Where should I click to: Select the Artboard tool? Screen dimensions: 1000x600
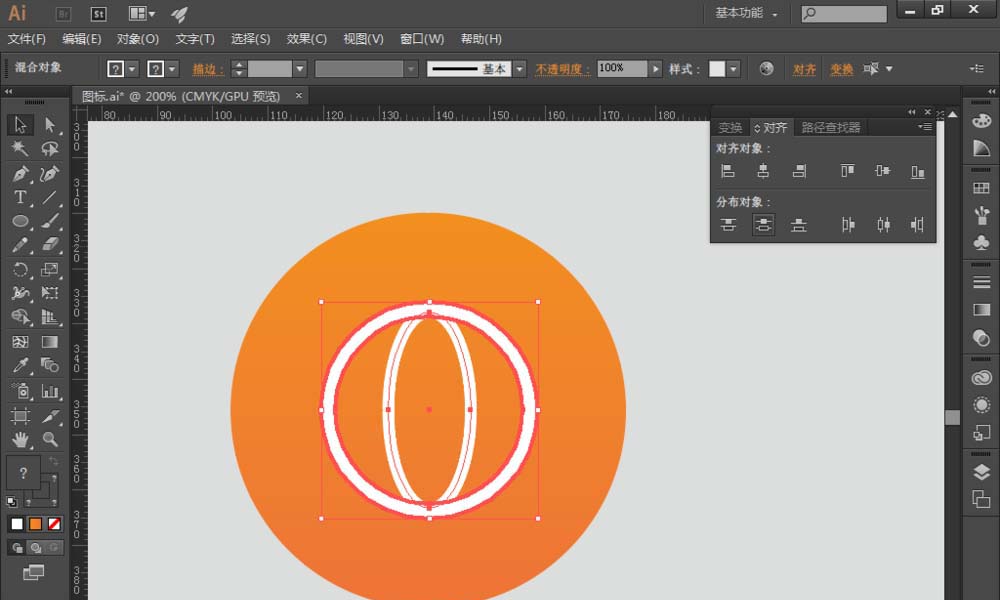point(20,416)
